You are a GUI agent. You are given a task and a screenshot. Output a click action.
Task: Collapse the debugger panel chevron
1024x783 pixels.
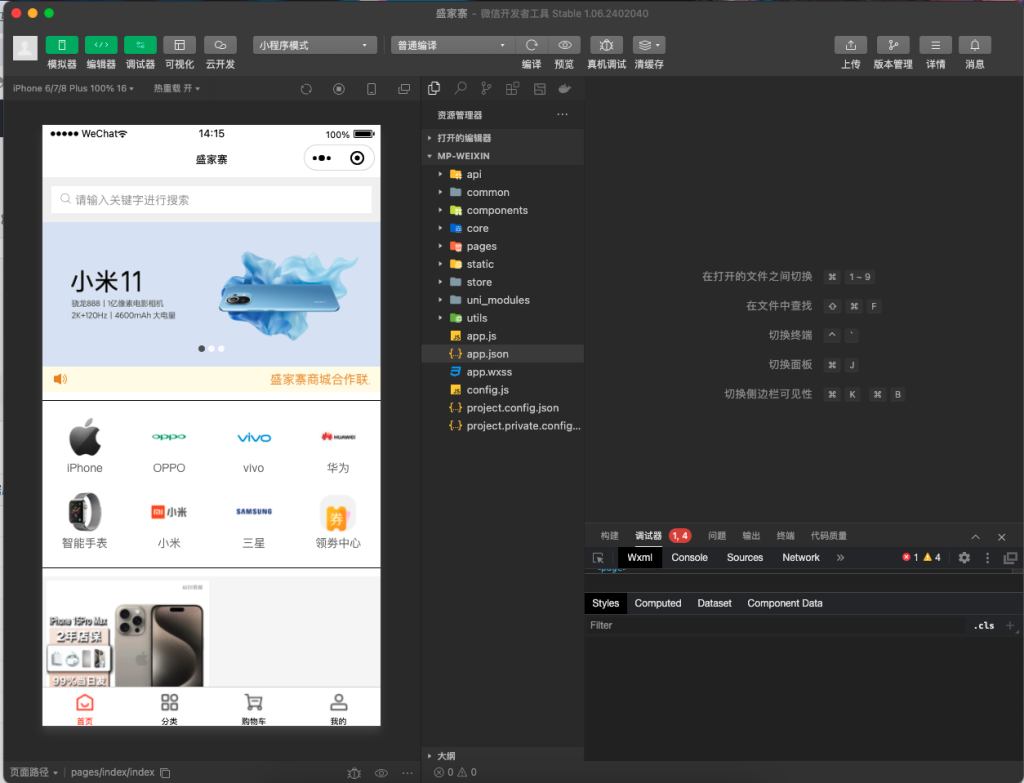975,537
